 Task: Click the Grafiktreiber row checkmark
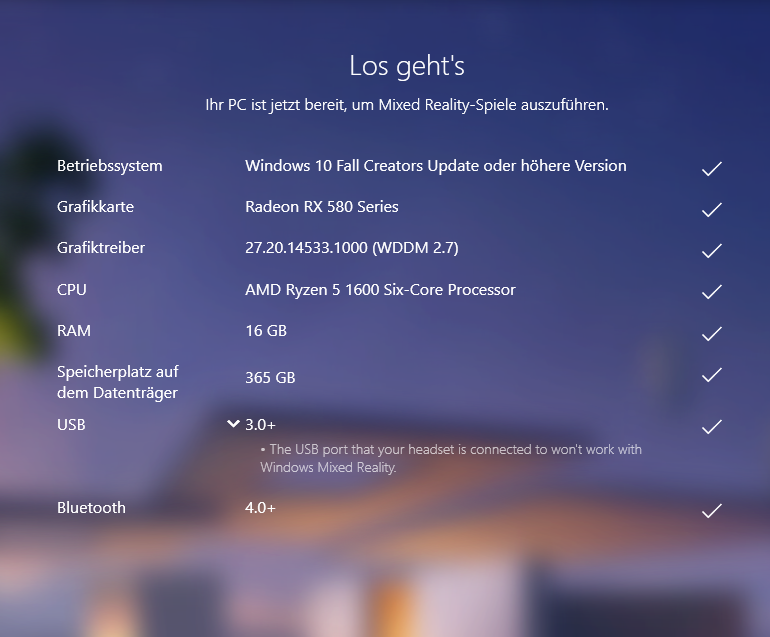pyautogui.click(x=712, y=250)
